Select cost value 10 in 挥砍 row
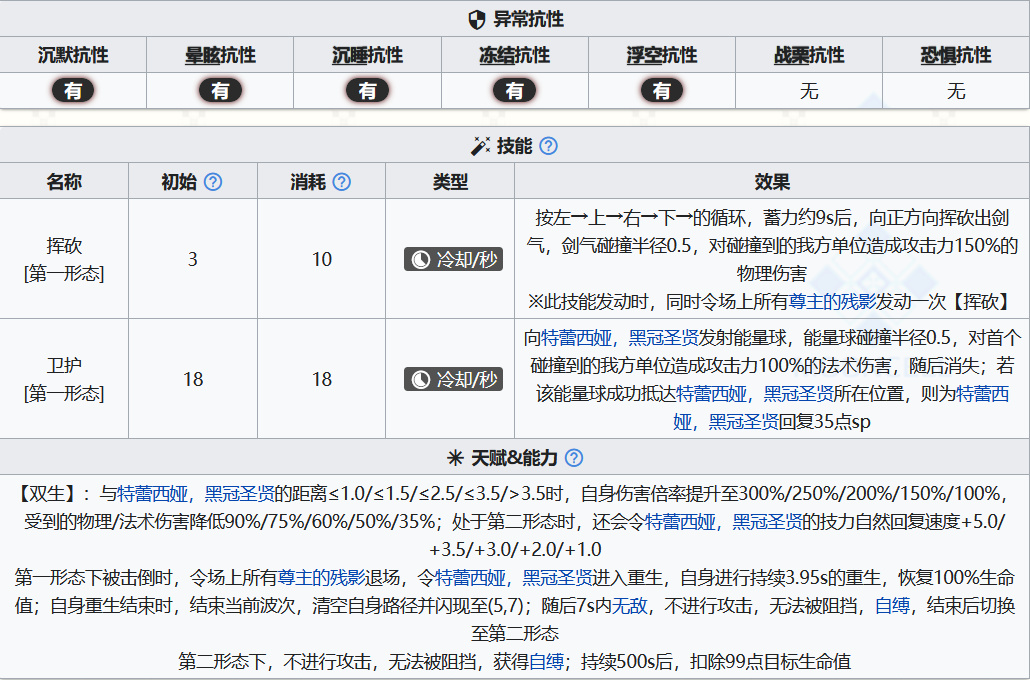The image size is (1030, 680). 321,259
